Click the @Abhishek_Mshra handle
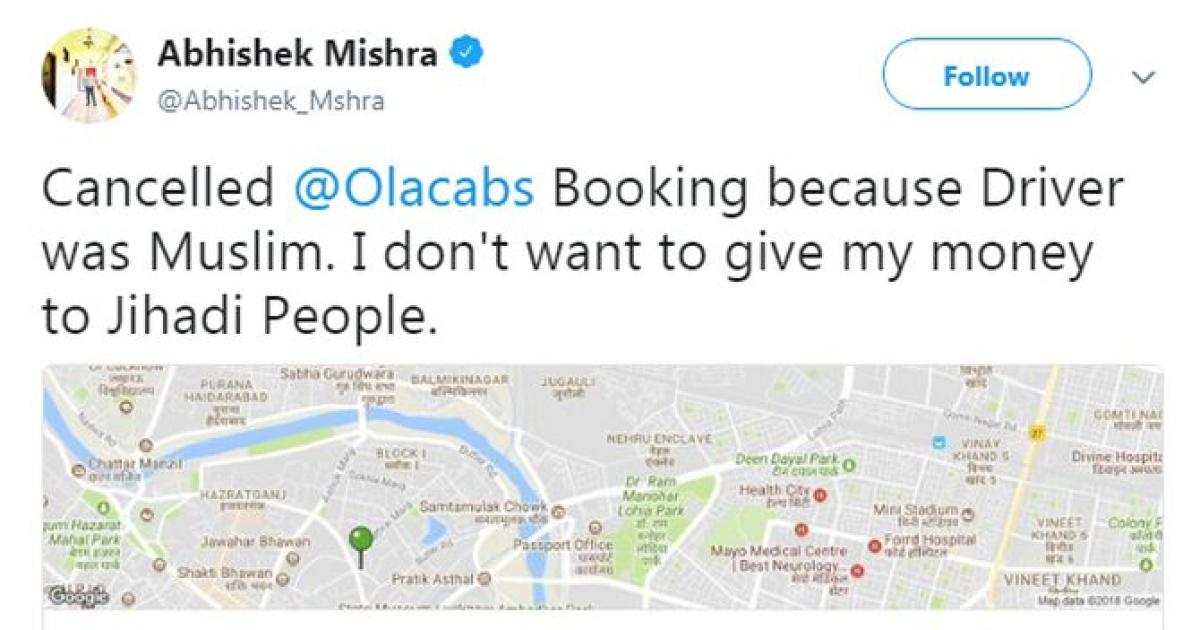The image size is (1200, 630). tap(270, 101)
